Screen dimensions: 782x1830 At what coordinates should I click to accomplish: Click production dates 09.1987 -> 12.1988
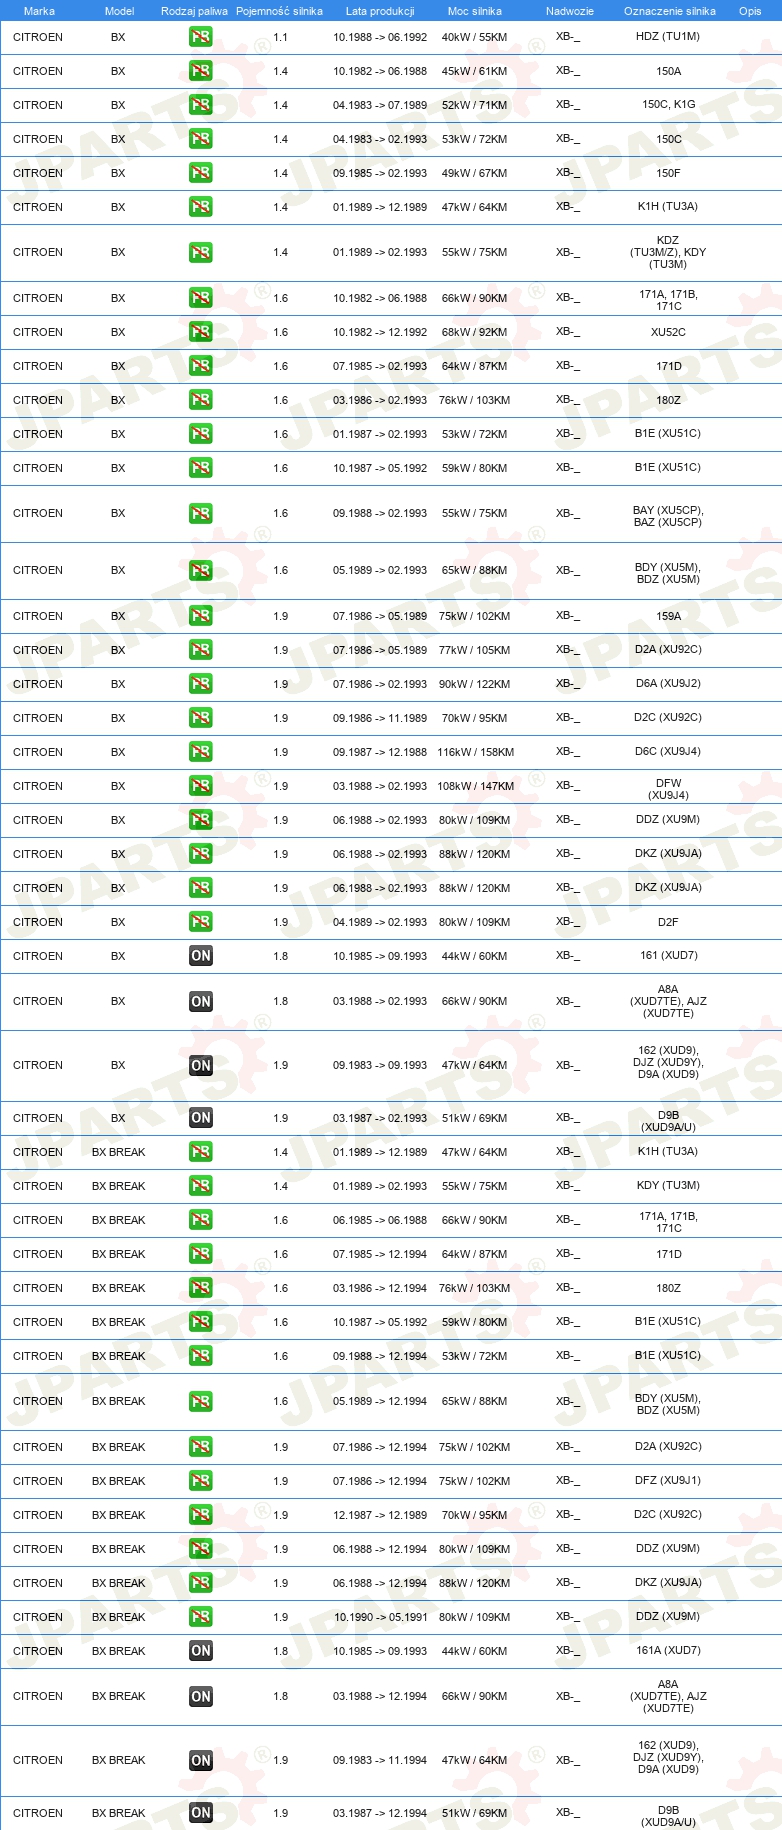[x=380, y=752]
